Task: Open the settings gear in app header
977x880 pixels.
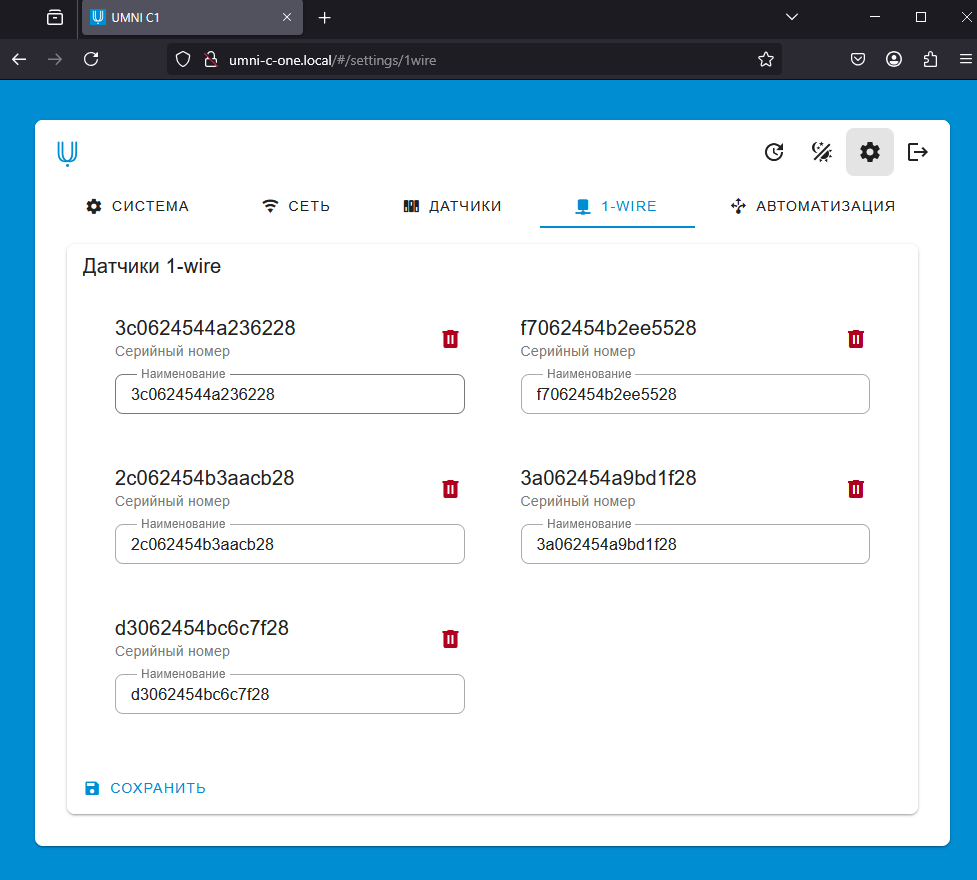Action: (x=869, y=152)
